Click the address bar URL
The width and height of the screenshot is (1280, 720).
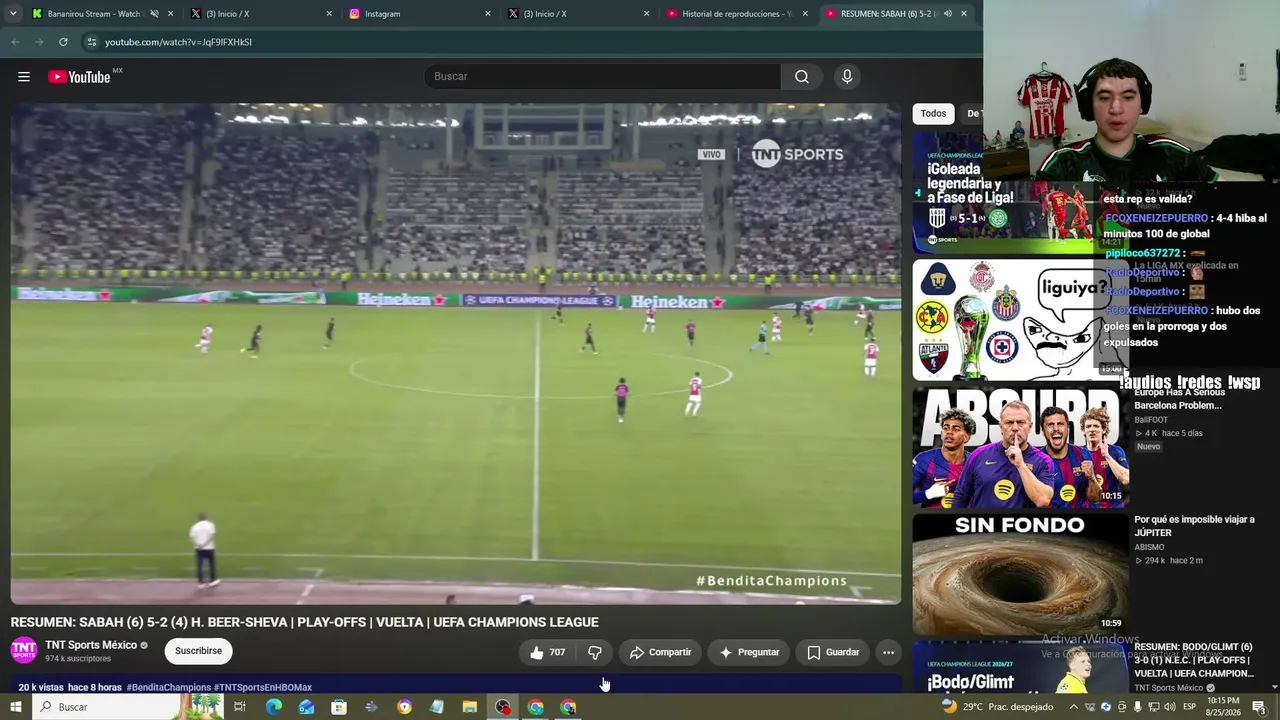pyautogui.click(x=178, y=42)
